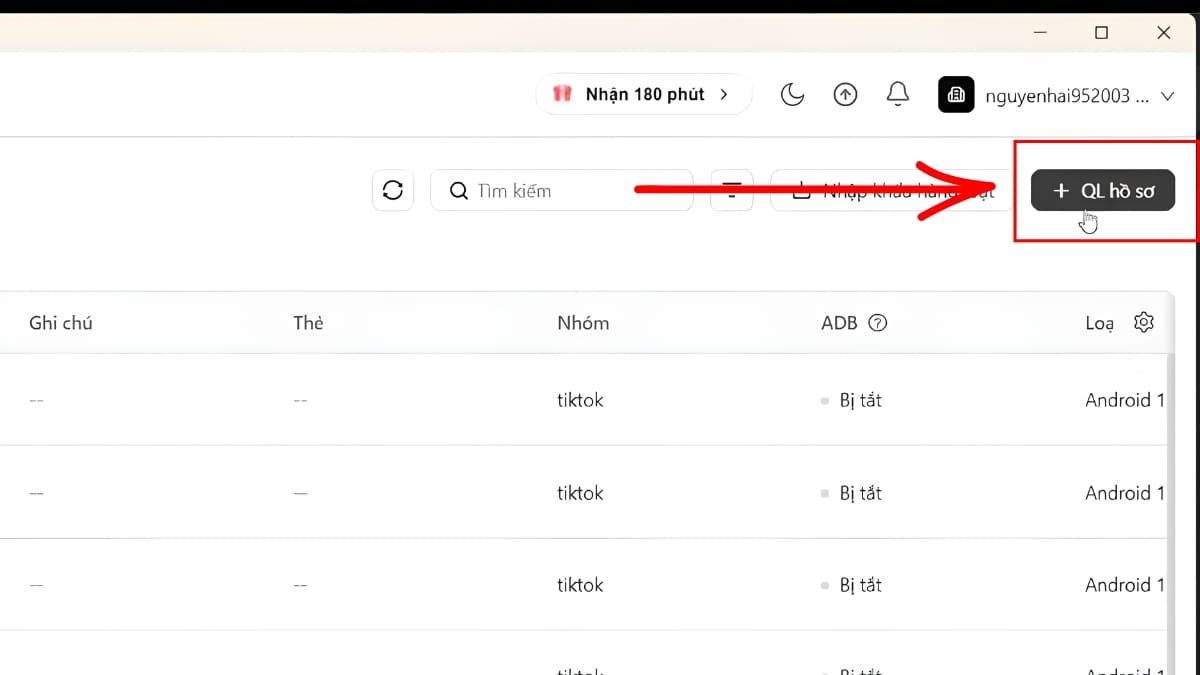Open notifications bell icon

coord(898,94)
